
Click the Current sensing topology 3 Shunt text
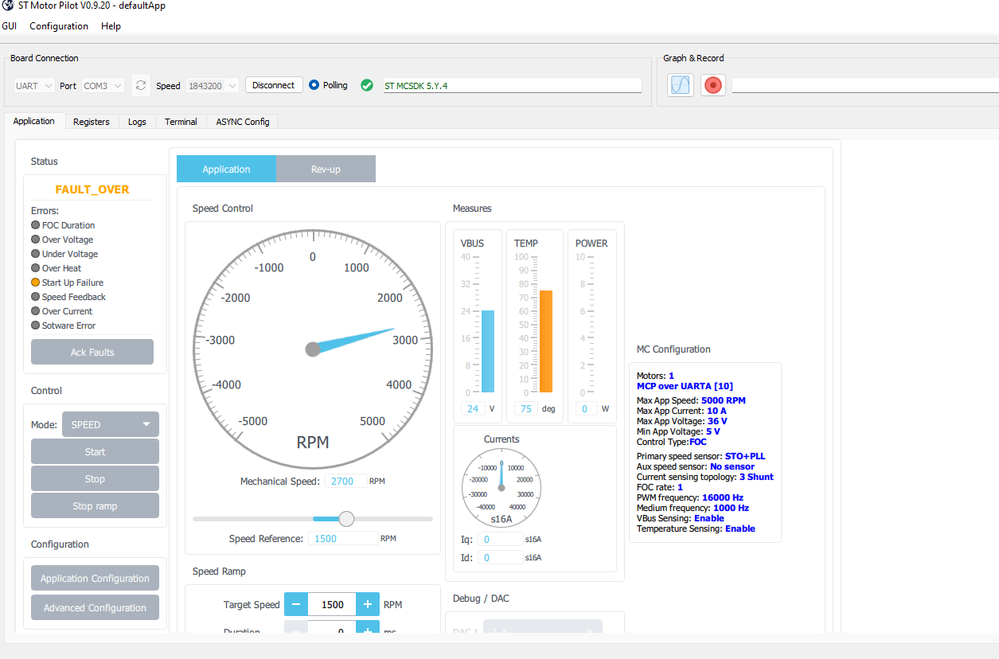click(x=705, y=477)
